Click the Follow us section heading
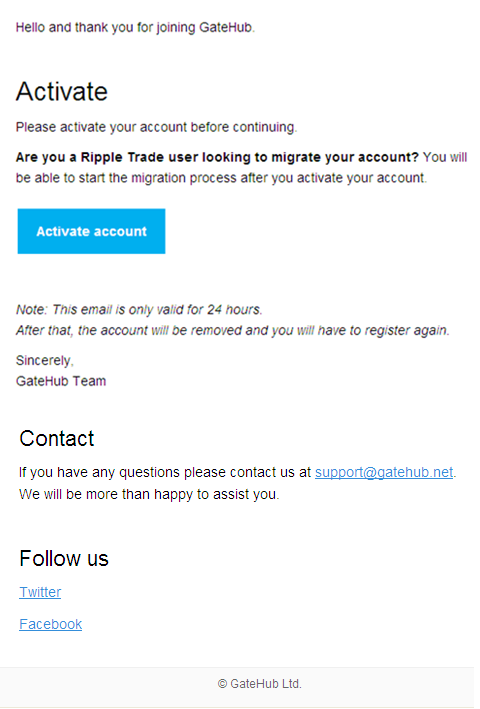480x709 pixels. coord(64,558)
